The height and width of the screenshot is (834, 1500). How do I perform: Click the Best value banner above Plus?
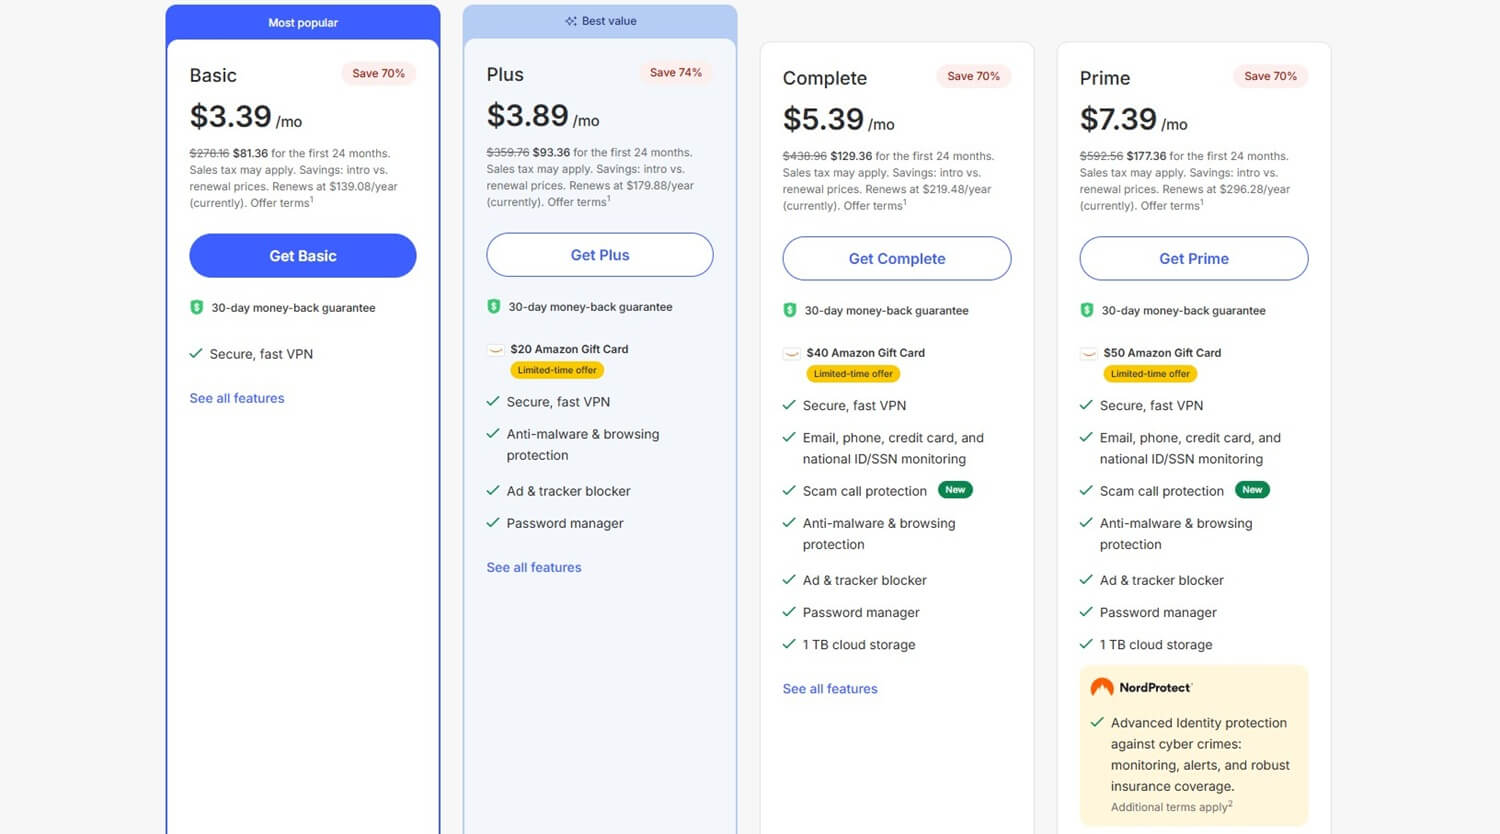click(x=599, y=20)
